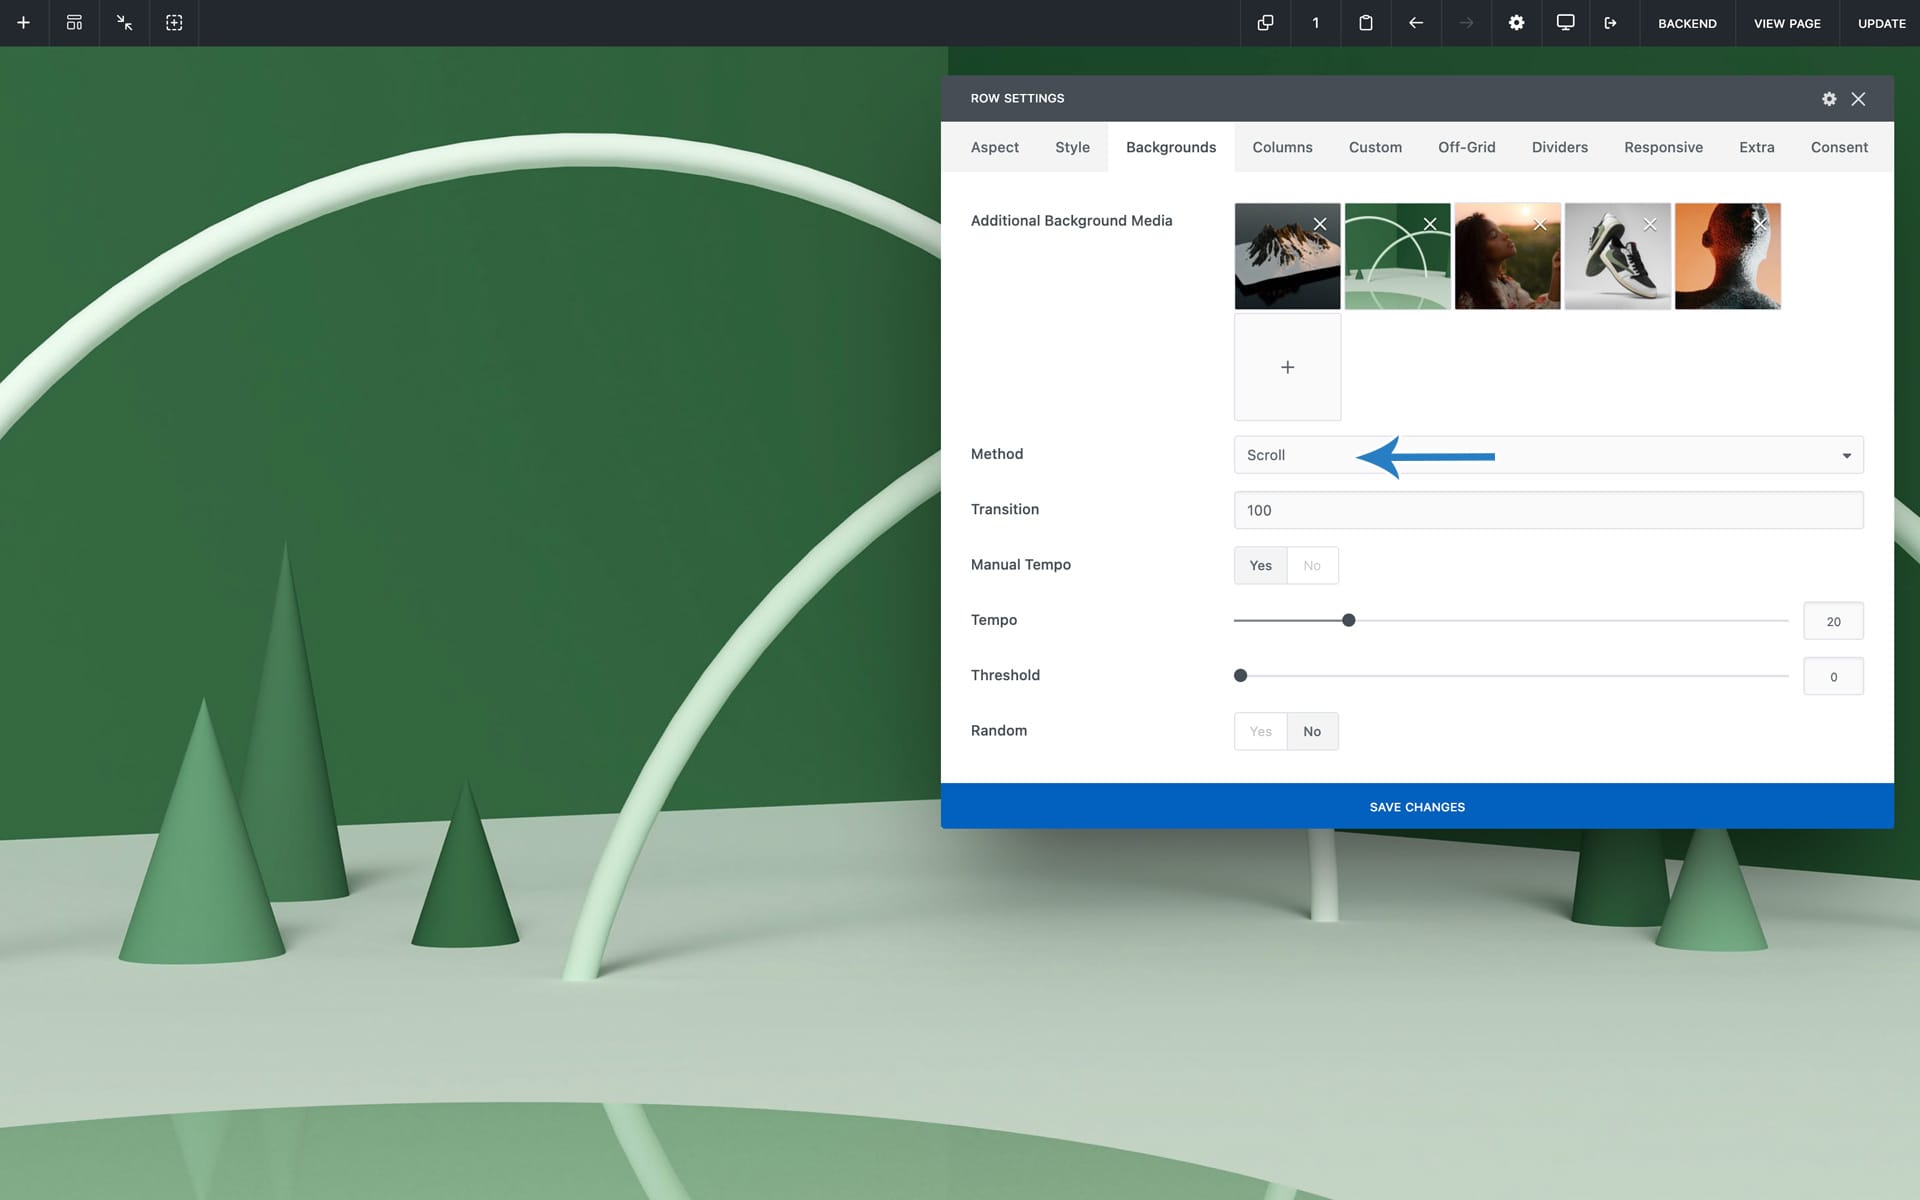Click the undo left arrow icon
Image resolution: width=1920 pixels, height=1200 pixels.
(x=1416, y=23)
